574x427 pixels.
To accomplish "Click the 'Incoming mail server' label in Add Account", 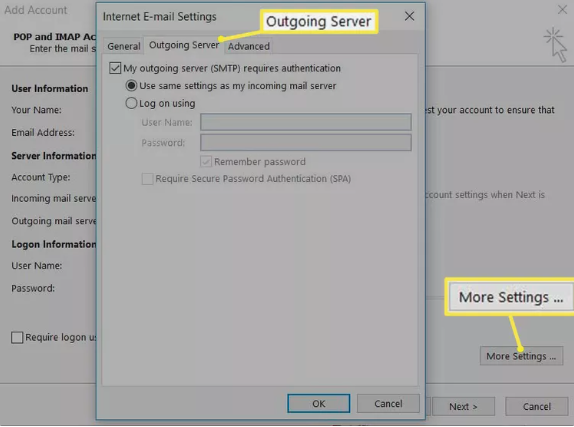I will coord(53,198).
